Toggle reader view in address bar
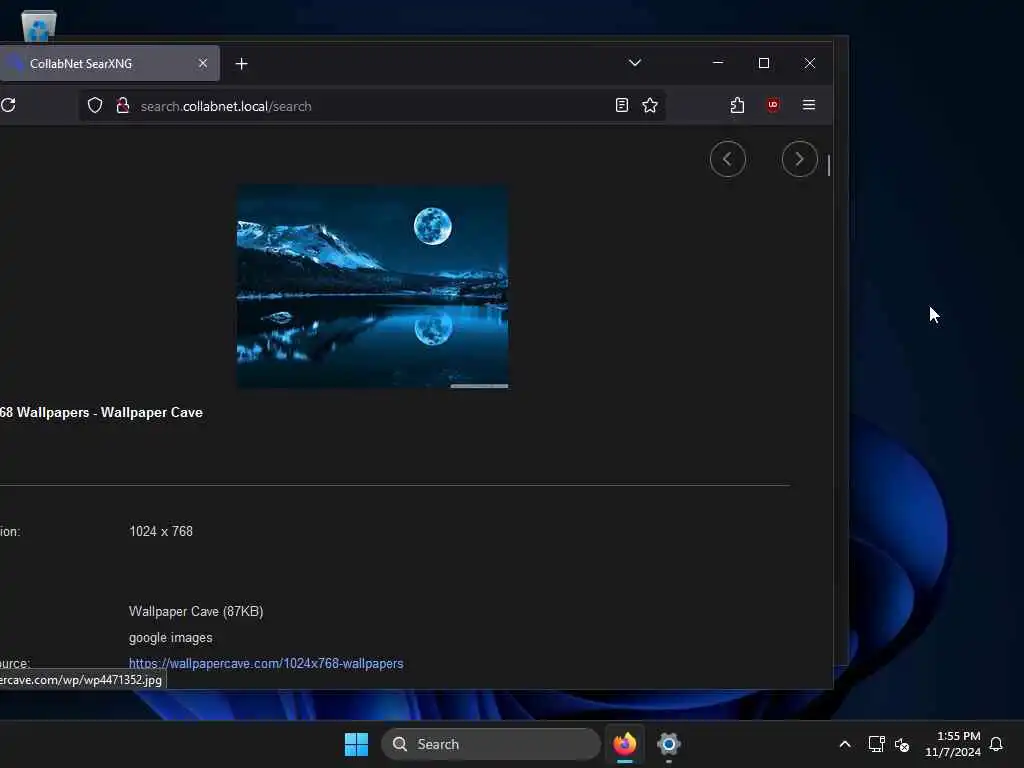The image size is (1024, 768). (x=622, y=105)
